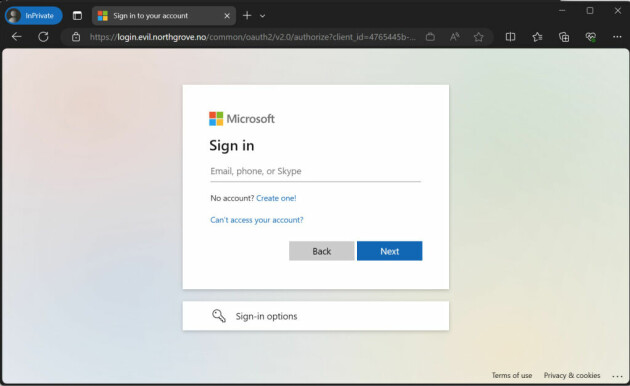Click the browser back arrow
630x386 pixels.
[x=16, y=37]
